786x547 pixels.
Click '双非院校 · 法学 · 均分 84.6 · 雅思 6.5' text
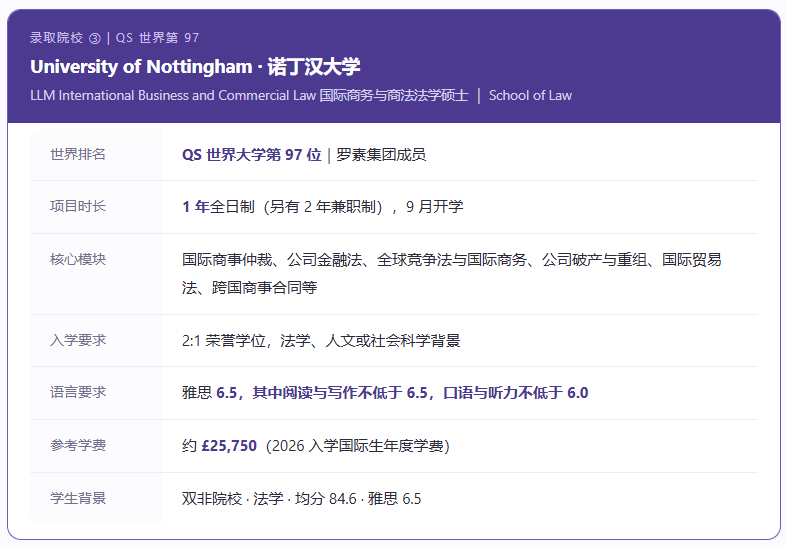pyautogui.click(x=301, y=499)
